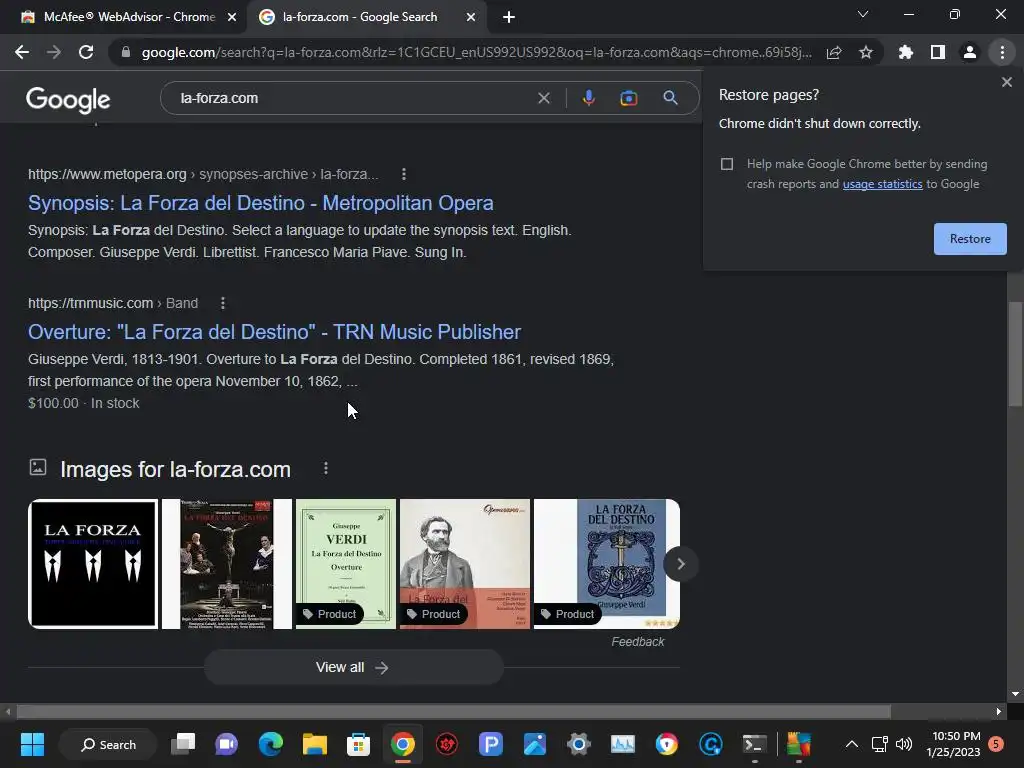Open Settings gear on taskbar
This screenshot has height=768, width=1024.
pyautogui.click(x=579, y=744)
